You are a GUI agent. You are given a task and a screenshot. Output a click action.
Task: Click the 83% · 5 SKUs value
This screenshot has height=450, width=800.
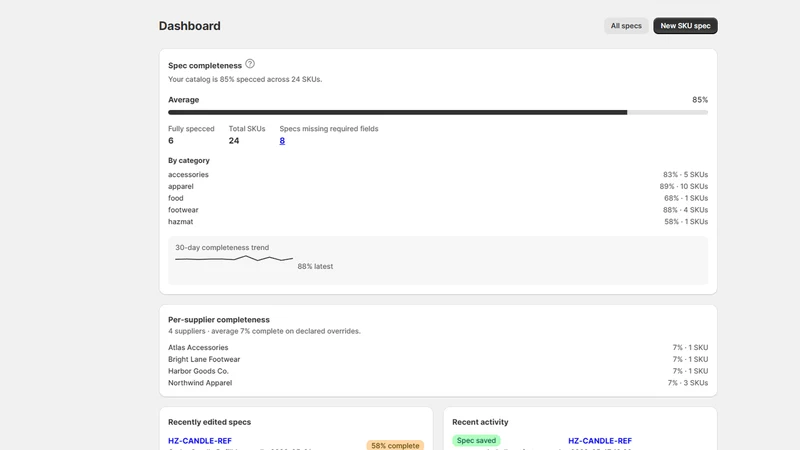click(x=685, y=174)
